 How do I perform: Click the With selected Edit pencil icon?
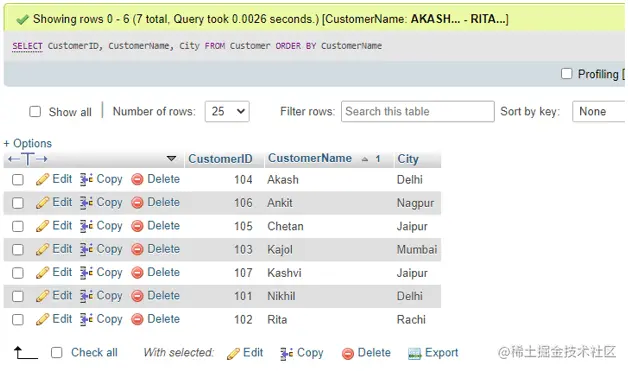point(233,353)
